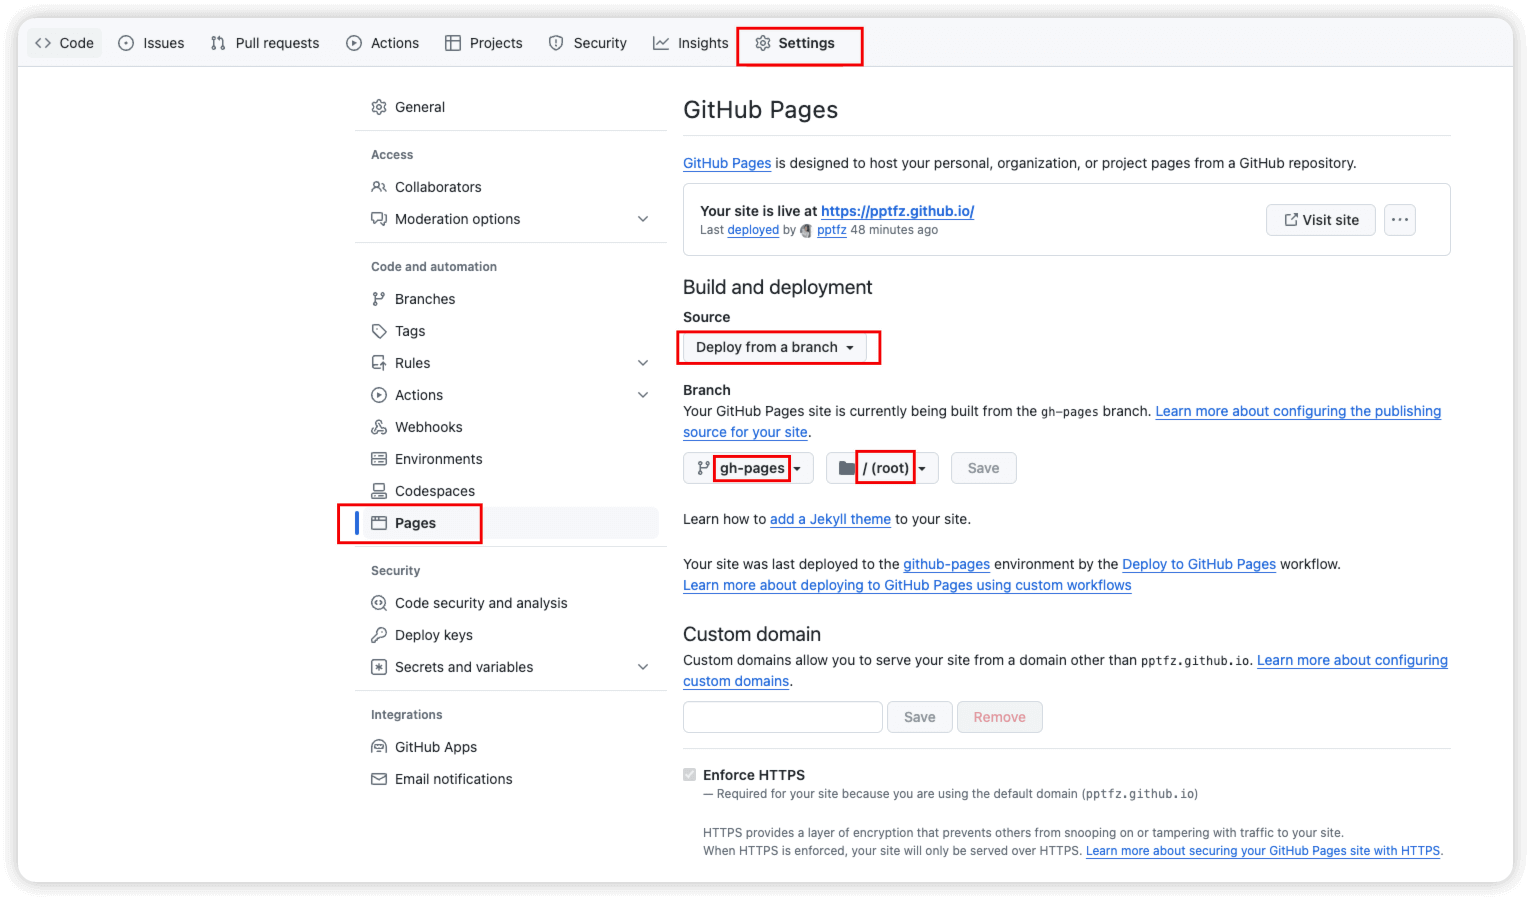Switch to the Projects tab
This screenshot has width=1531, height=900.
[x=484, y=43]
